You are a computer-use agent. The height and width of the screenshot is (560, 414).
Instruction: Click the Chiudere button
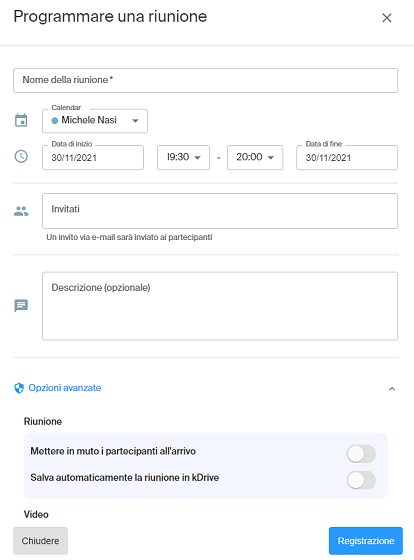(40, 541)
